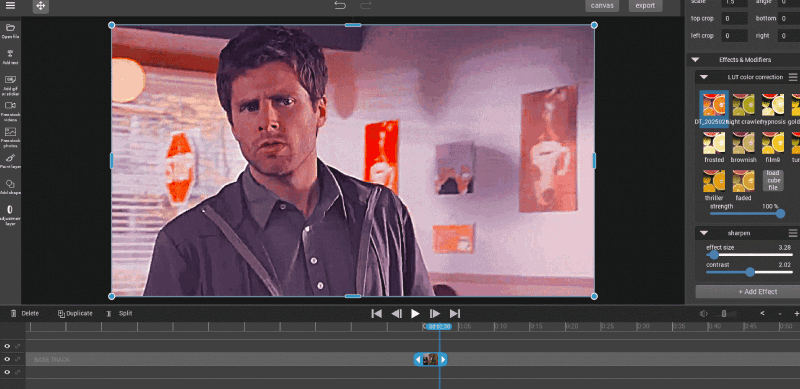
Task: Open sharpen effect options menu
Action: pos(792,233)
